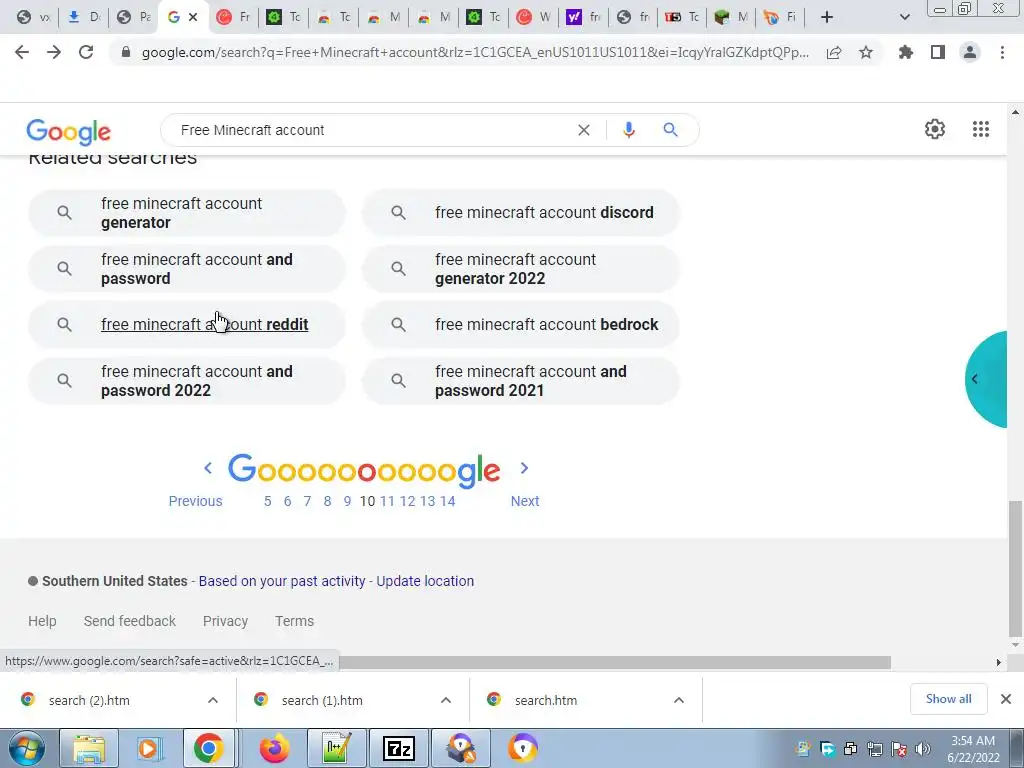Screen dimensions: 1024x768
Task: Open the Chrome side panel icon
Action: tap(938, 52)
